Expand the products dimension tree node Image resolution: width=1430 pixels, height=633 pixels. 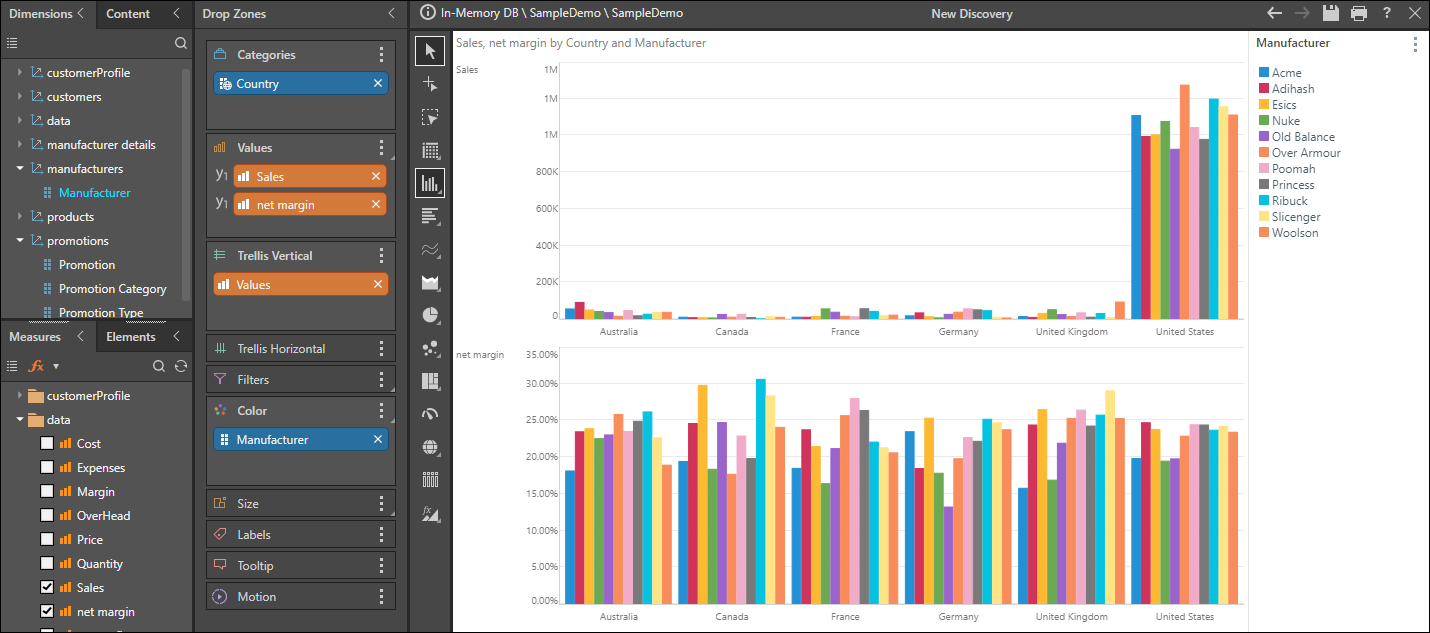click(x=20, y=217)
